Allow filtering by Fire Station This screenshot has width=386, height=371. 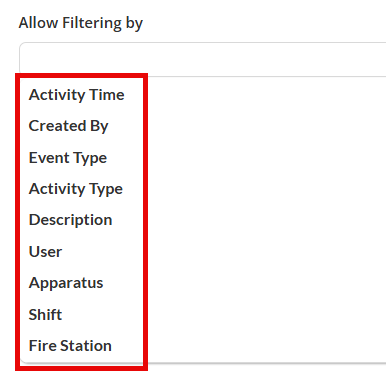point(70,346)
